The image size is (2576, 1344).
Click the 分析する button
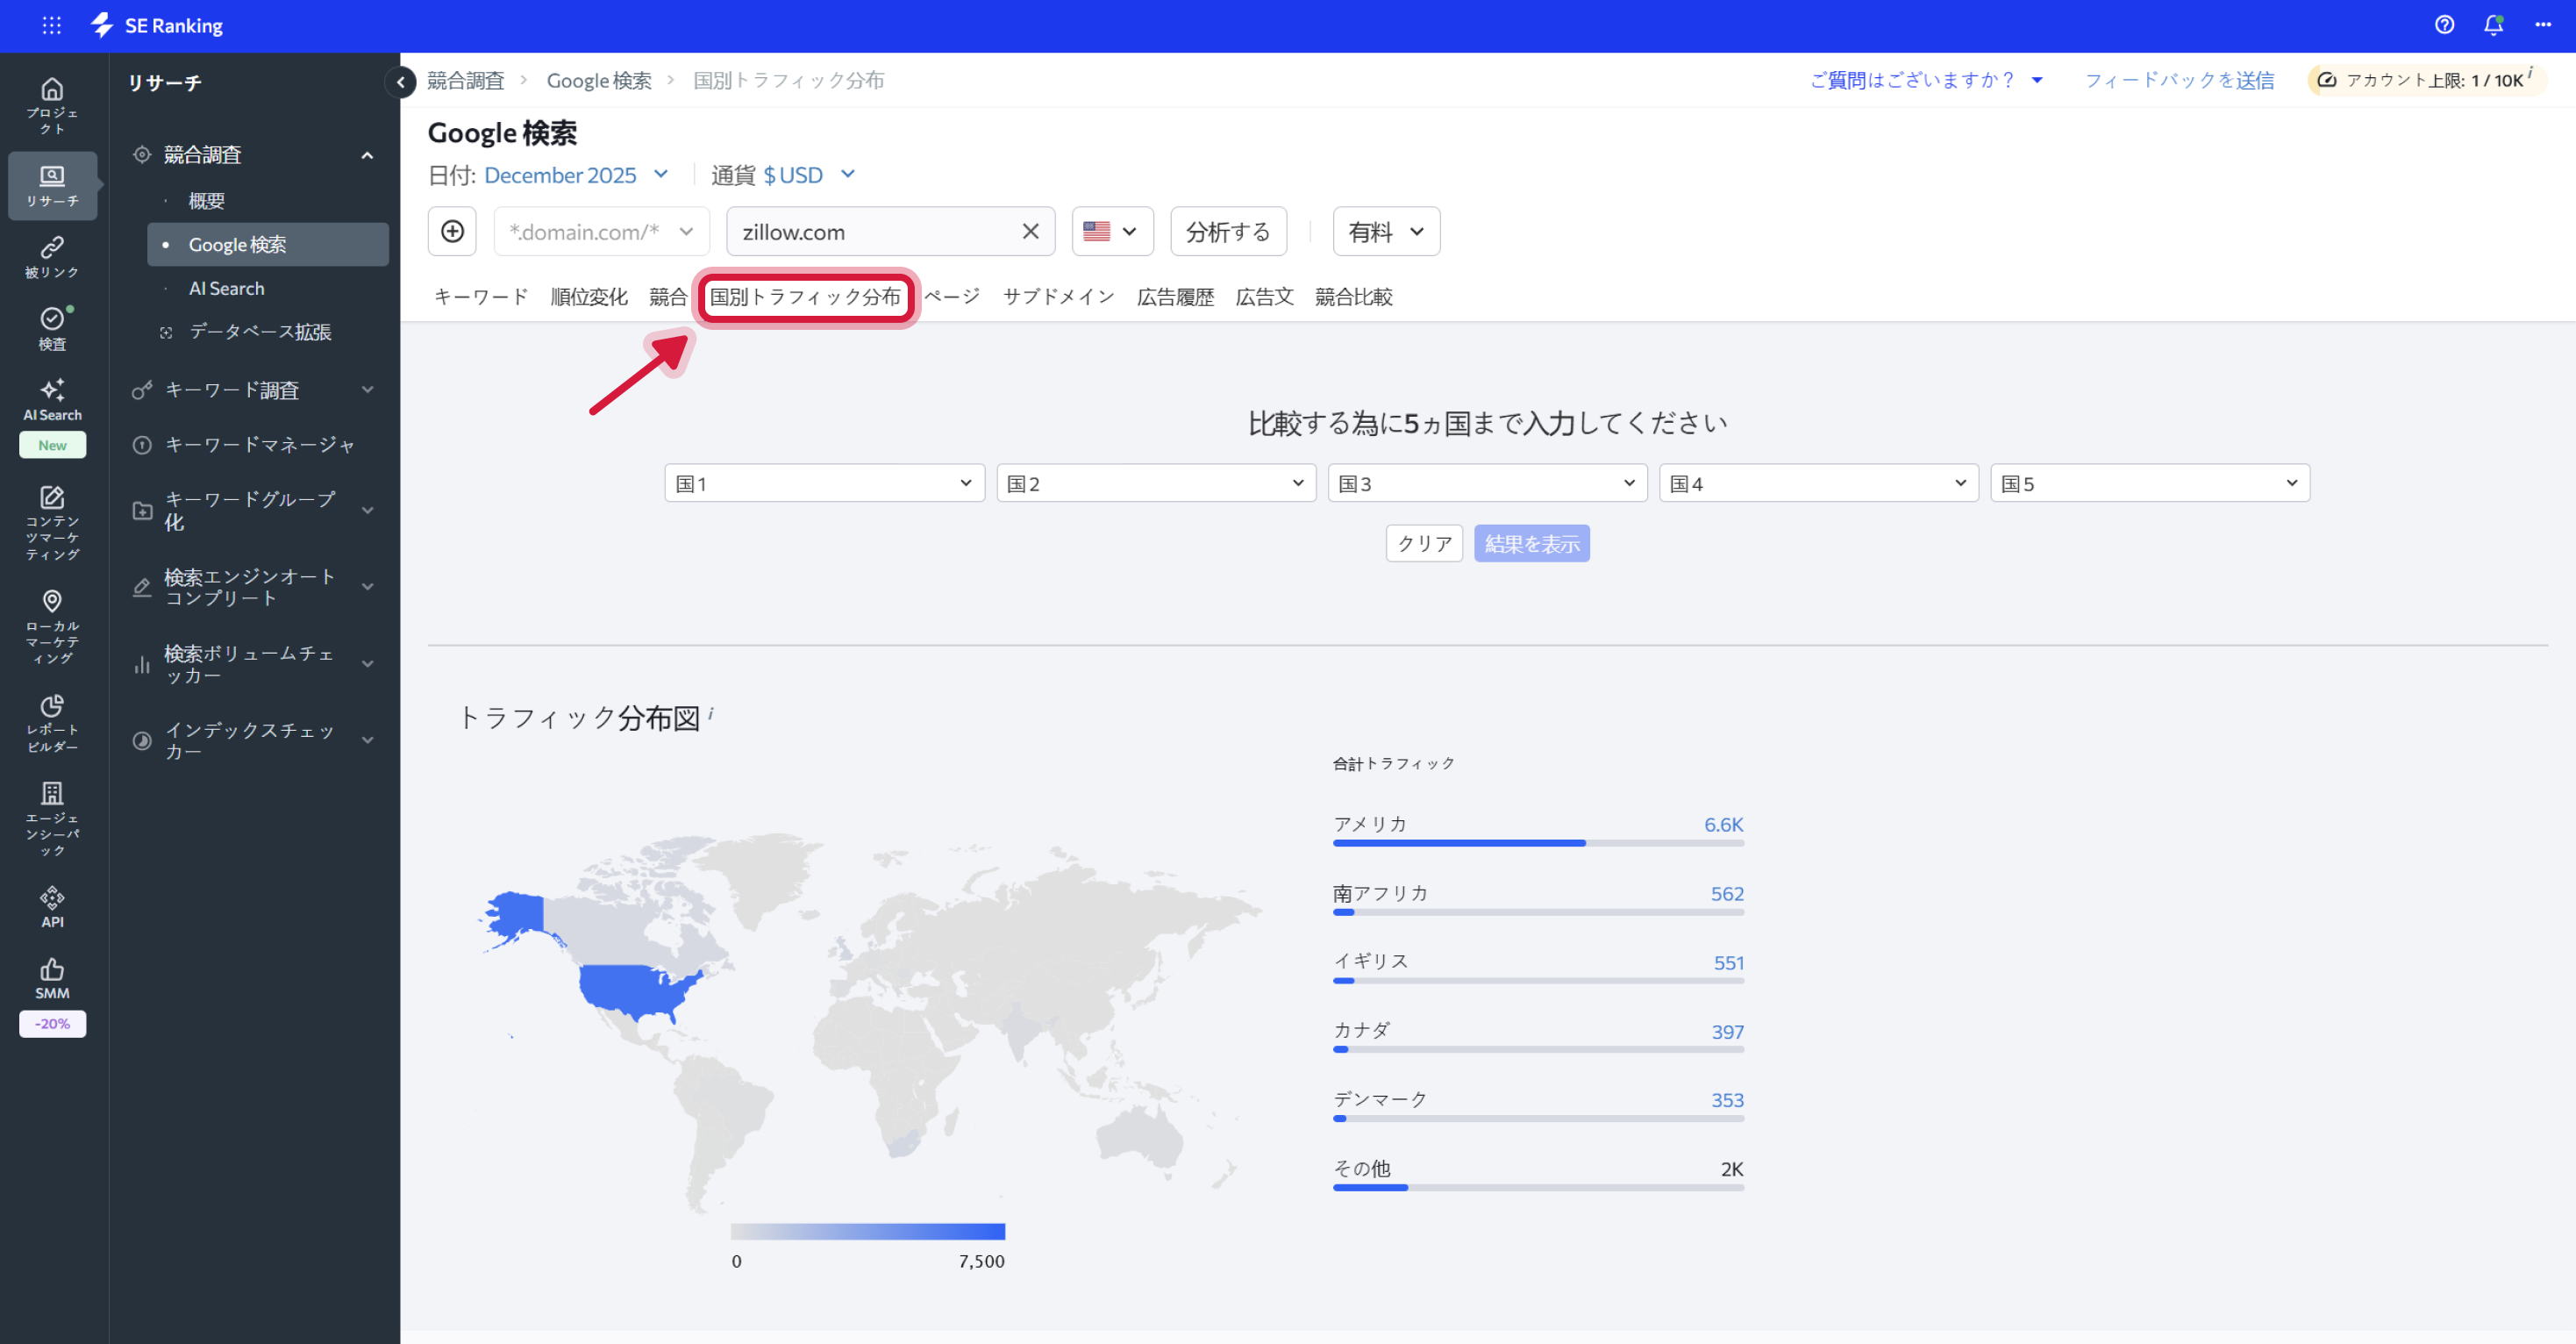1228,231
